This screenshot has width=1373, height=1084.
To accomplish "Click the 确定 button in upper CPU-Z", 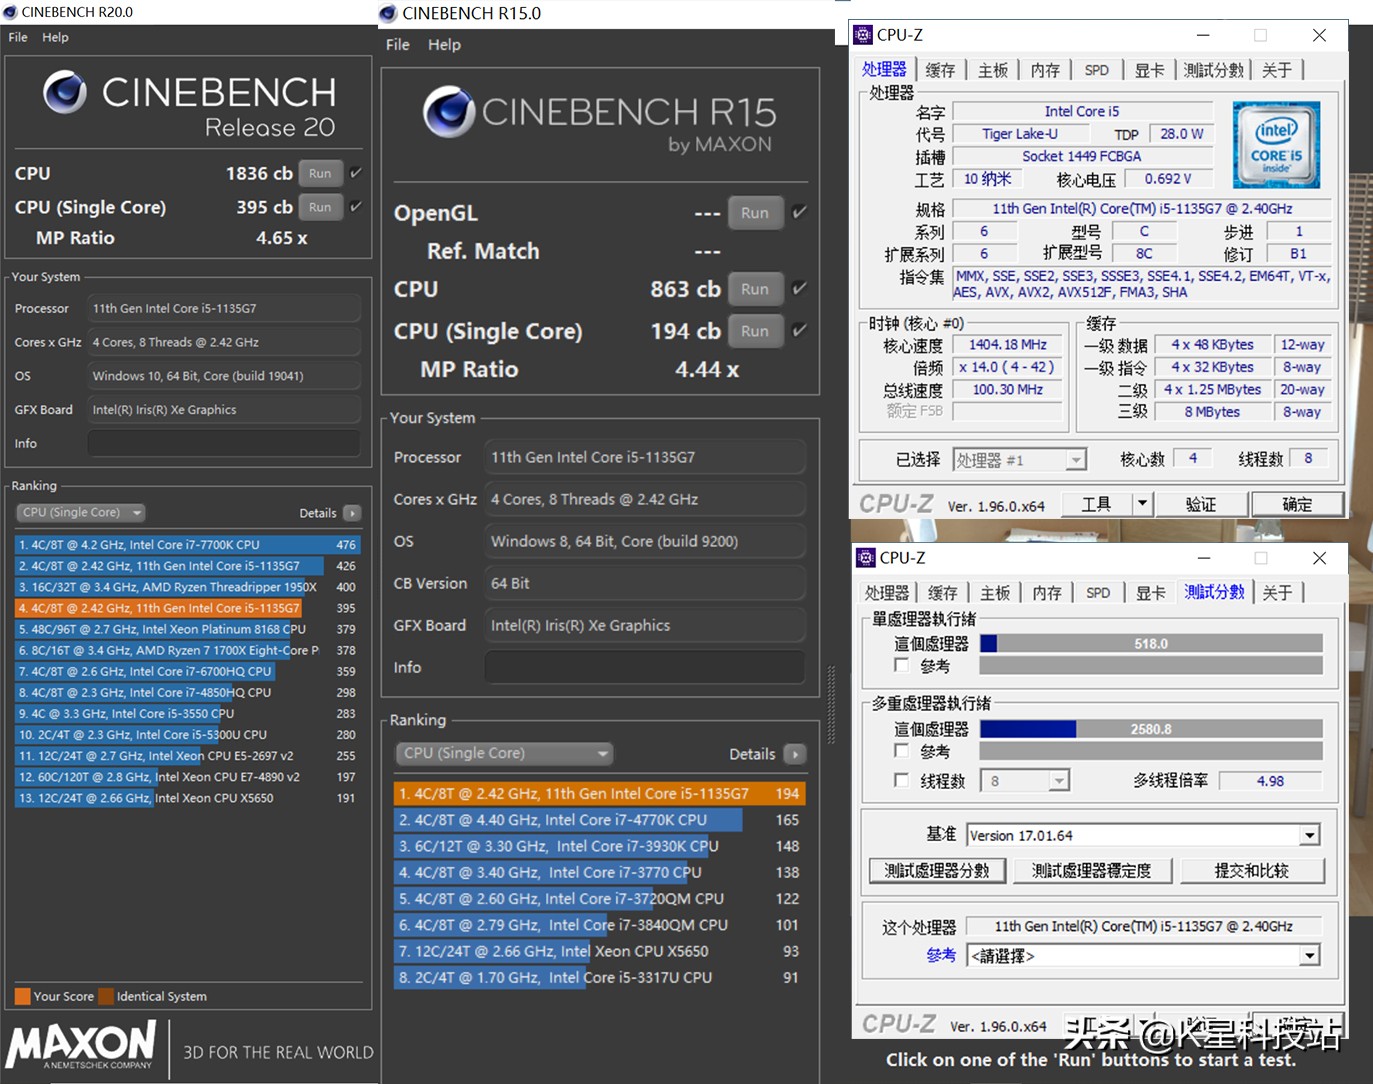I will 1297,504.
